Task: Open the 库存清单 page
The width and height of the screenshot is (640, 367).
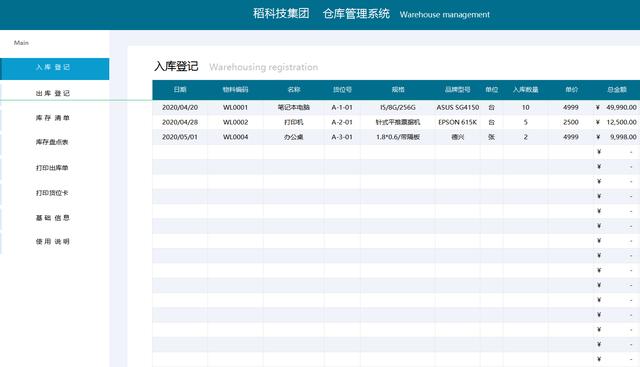Action: pyautogui.click(x=53, y=118)
